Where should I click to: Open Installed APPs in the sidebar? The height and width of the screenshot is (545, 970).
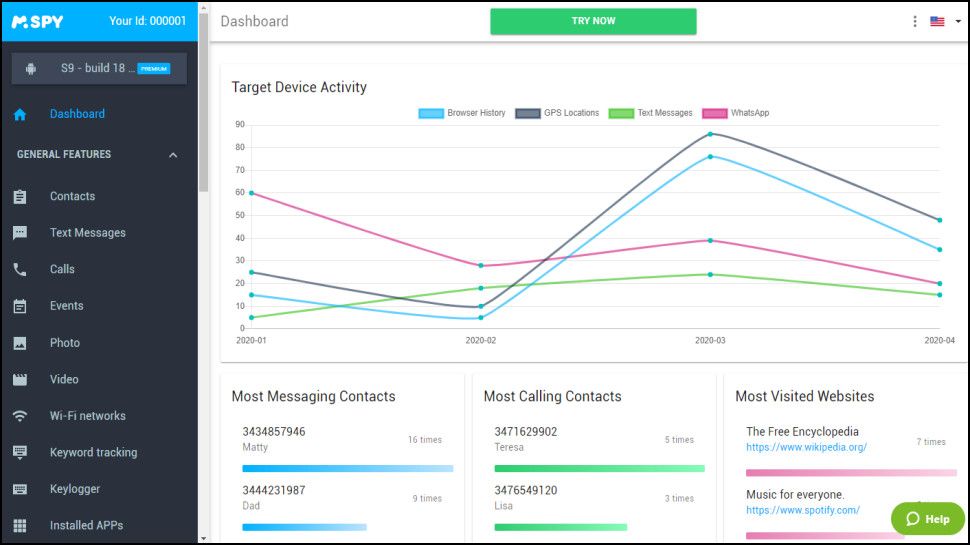click(x=87, y=525)
